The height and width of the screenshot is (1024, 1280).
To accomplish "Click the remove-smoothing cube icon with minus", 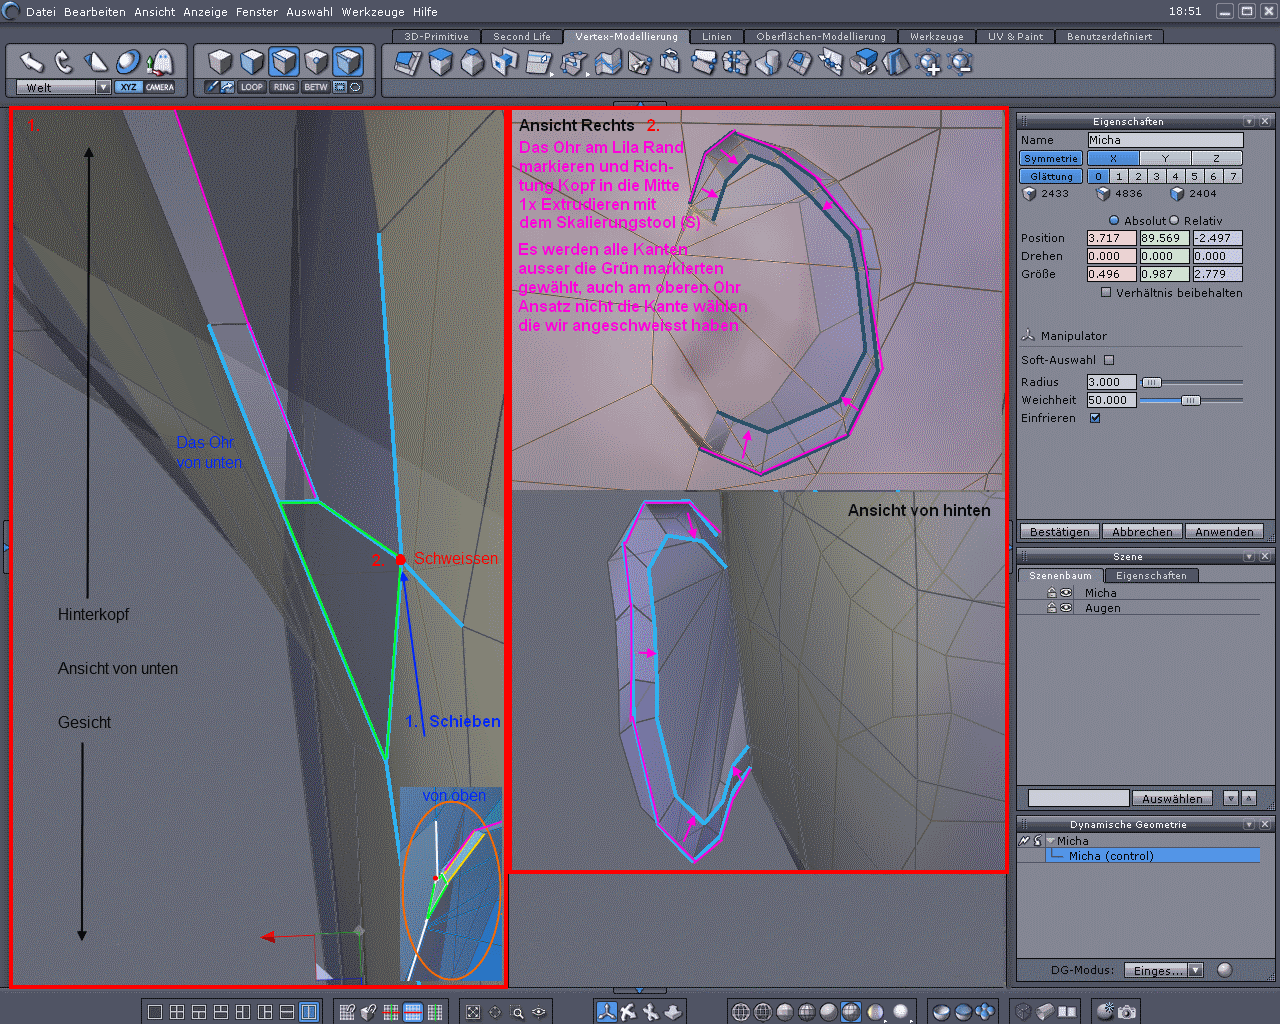I will point(960,63).
